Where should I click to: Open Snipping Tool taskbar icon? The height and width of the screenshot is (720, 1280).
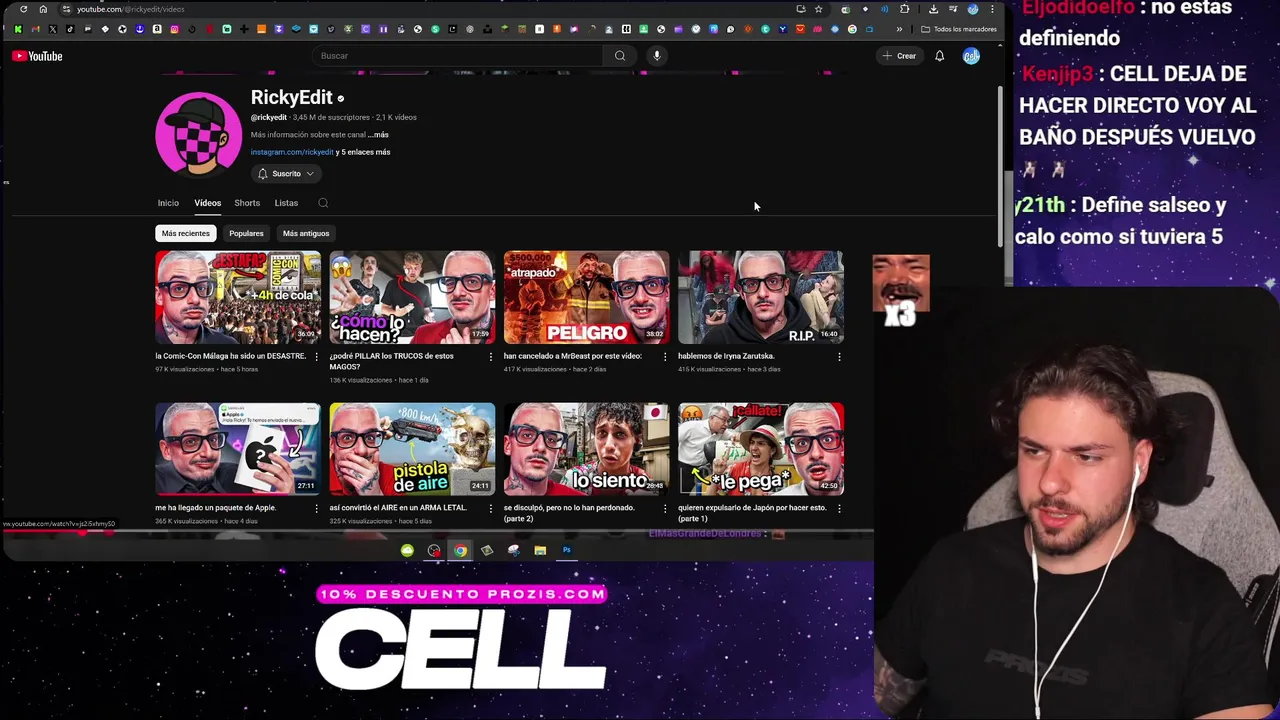[x=513, y=550]
